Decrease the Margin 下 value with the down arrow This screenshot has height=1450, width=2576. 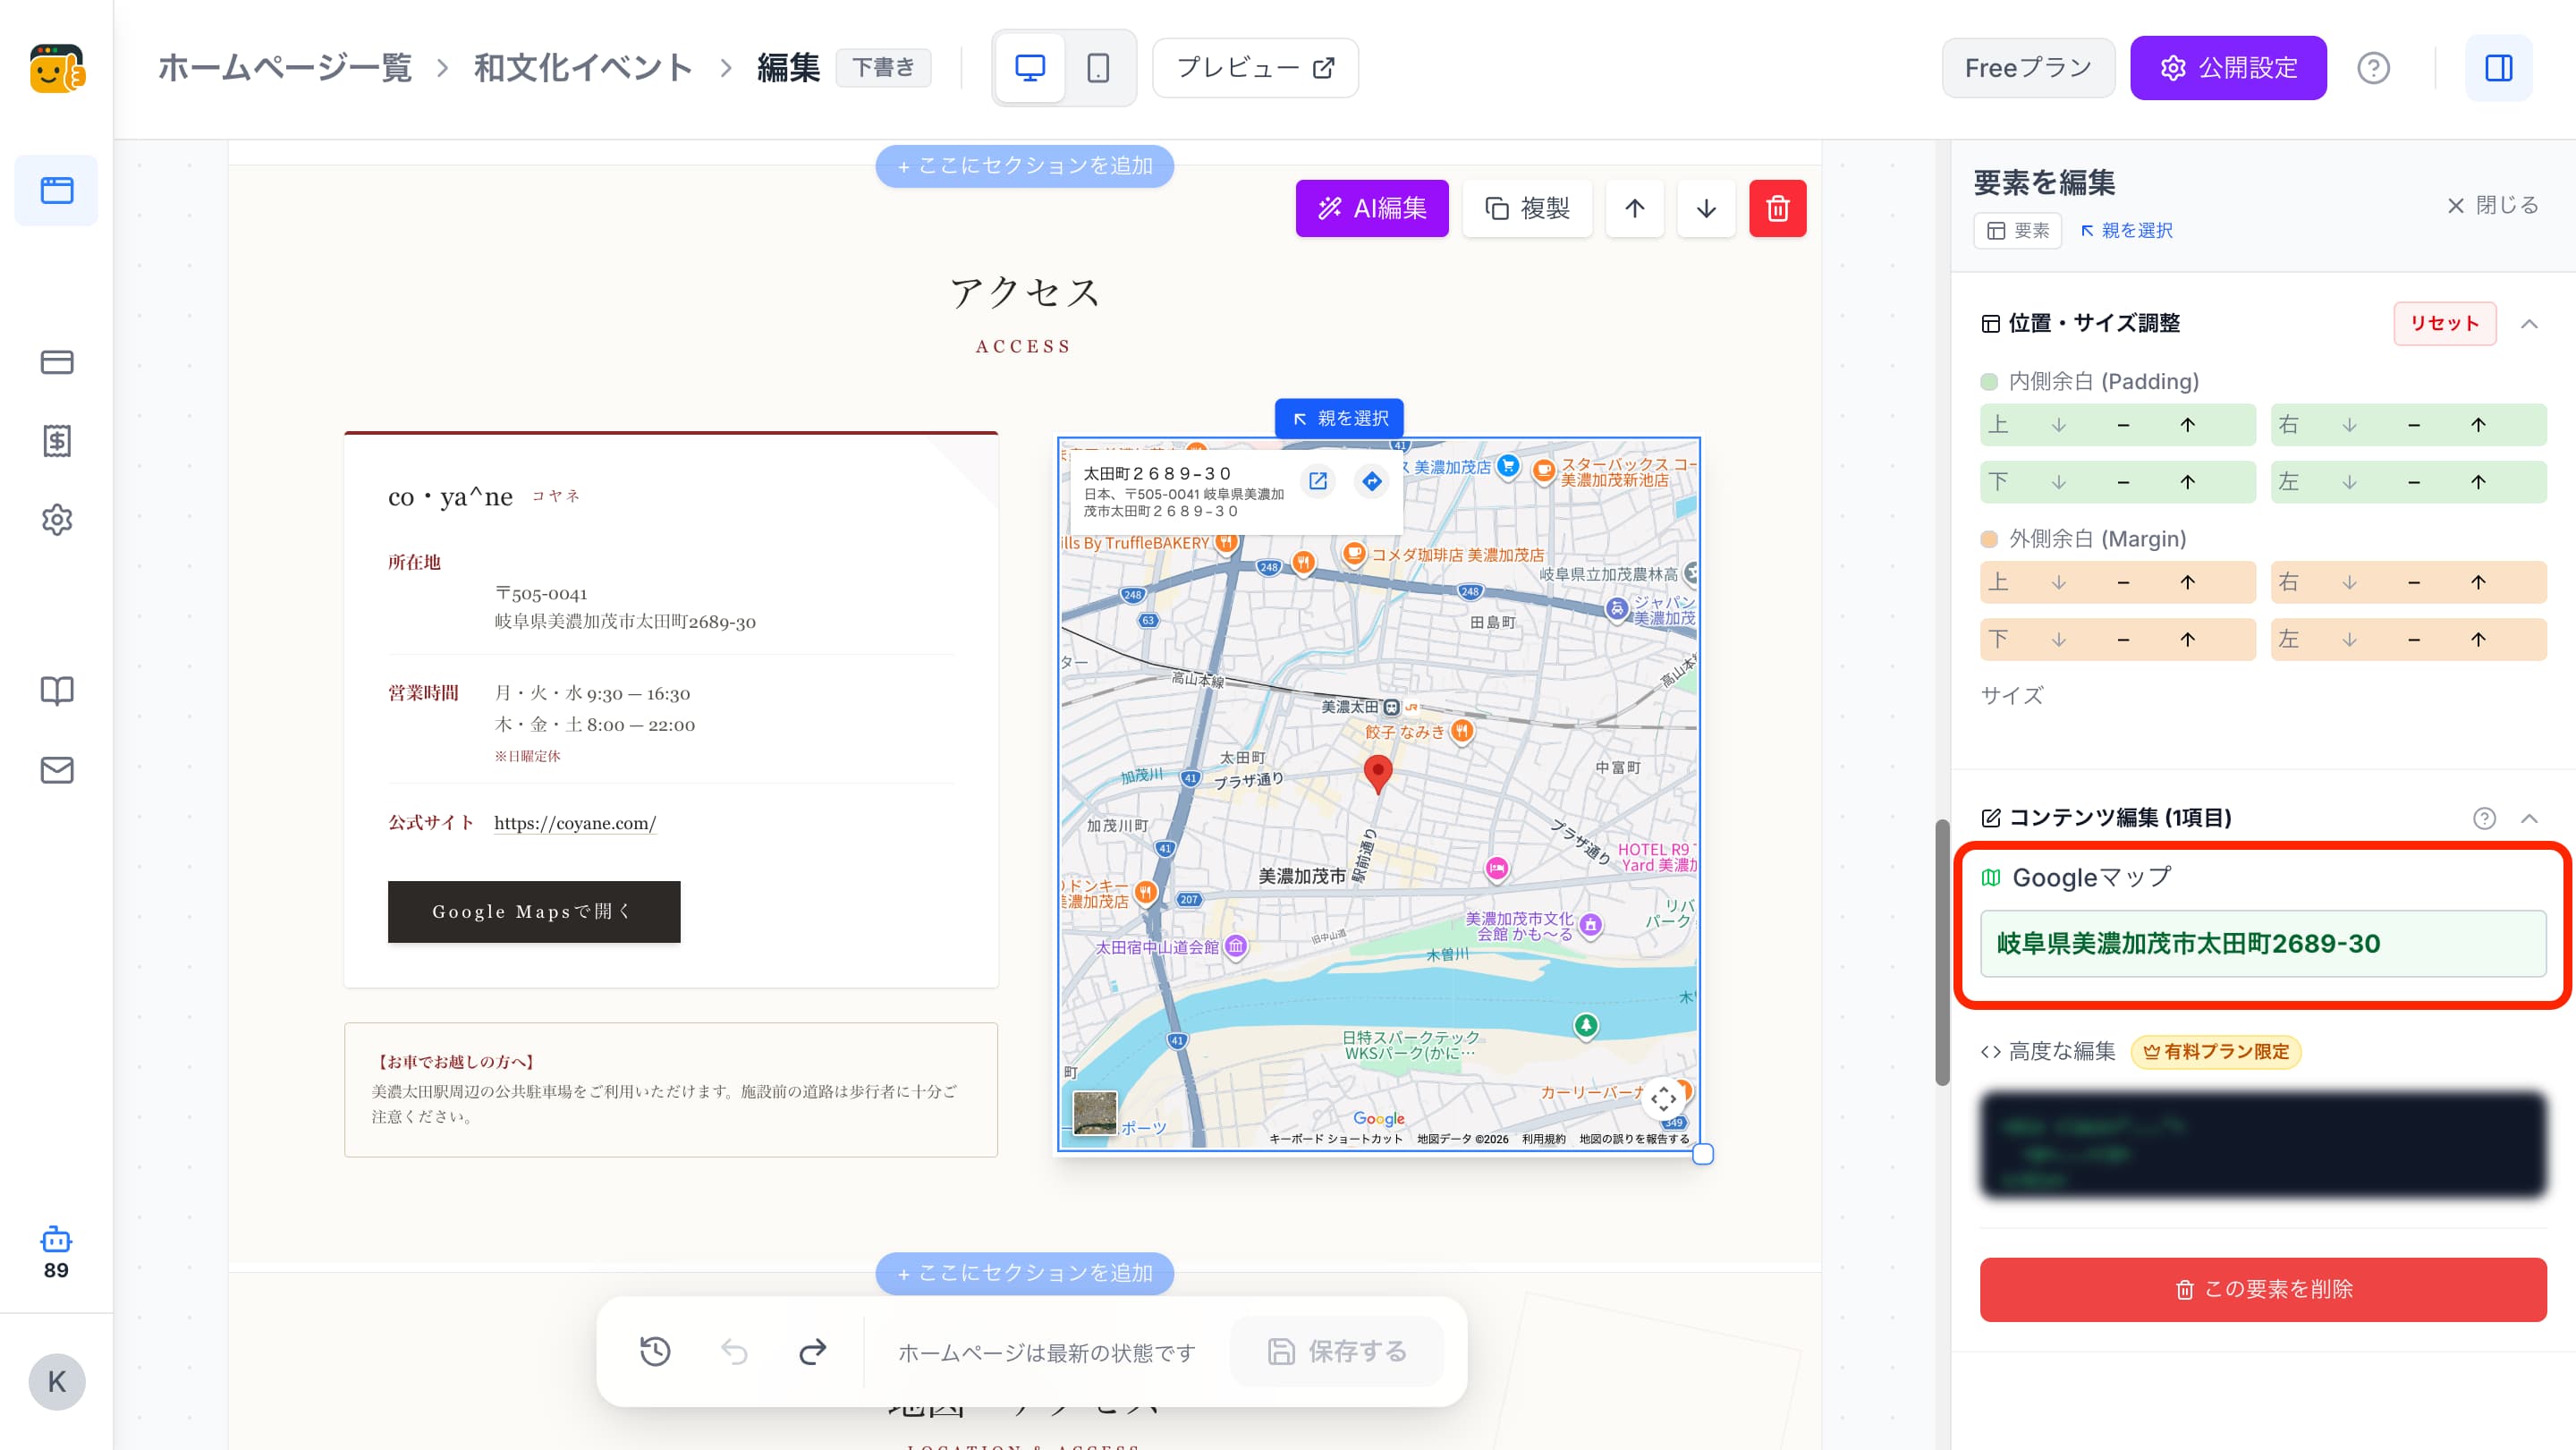click(x=2058, y=639)
